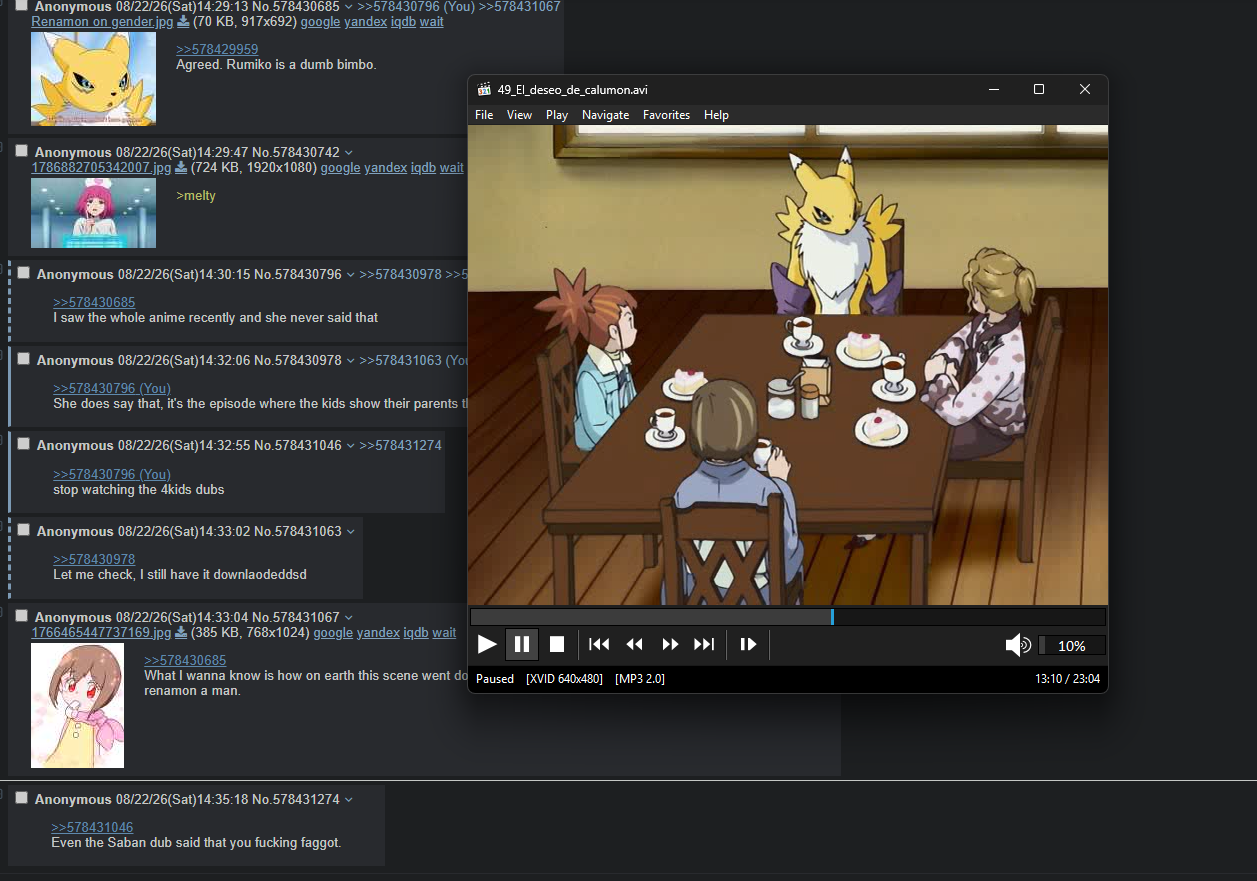Open post menu arrow for No.578430685
Viewport: 1257px width, 881px height.
click(x=348, y=7)
